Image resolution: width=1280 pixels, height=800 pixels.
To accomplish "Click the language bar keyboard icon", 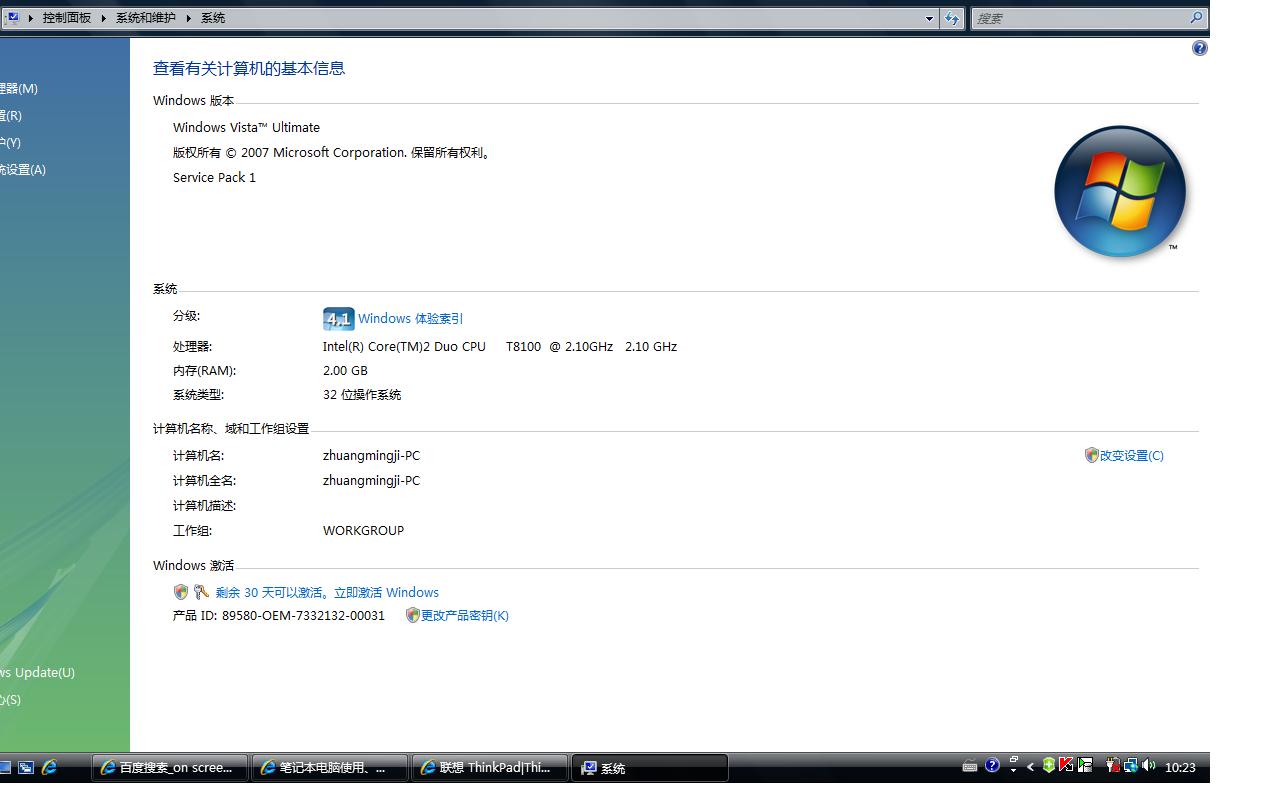I will pos(970,766).
